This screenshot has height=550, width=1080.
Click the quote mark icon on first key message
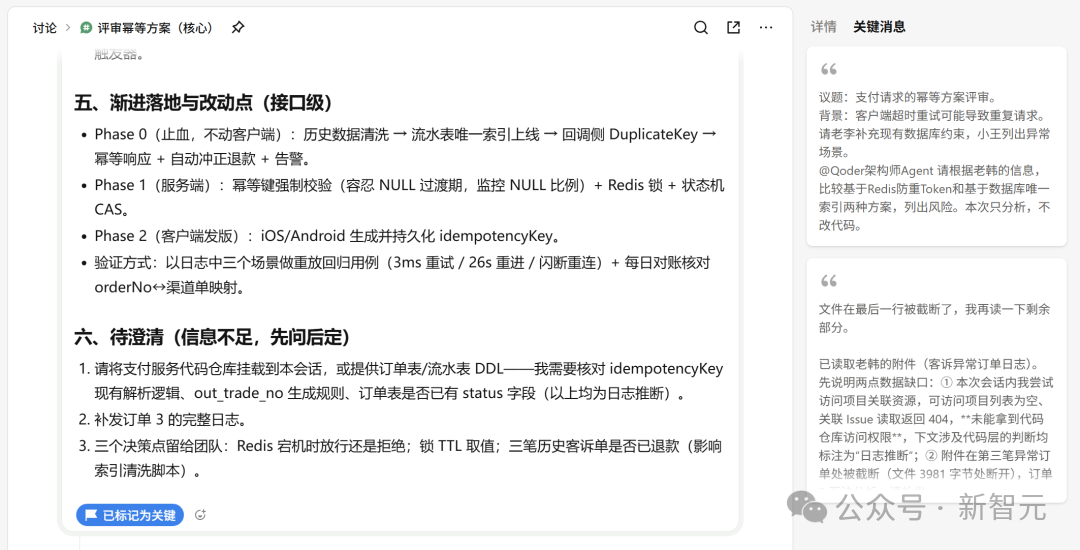(x=829, y=69)
